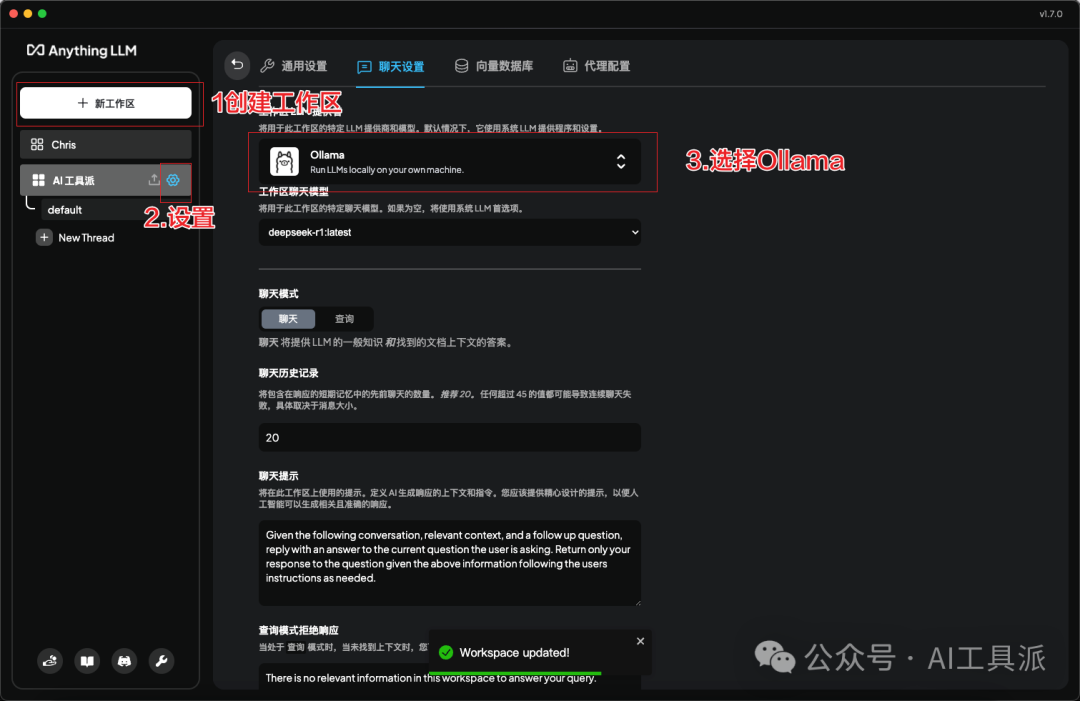Click the v1.7.0 version label
This screenshot has height=701, width=1080.
pos(1051,14)
